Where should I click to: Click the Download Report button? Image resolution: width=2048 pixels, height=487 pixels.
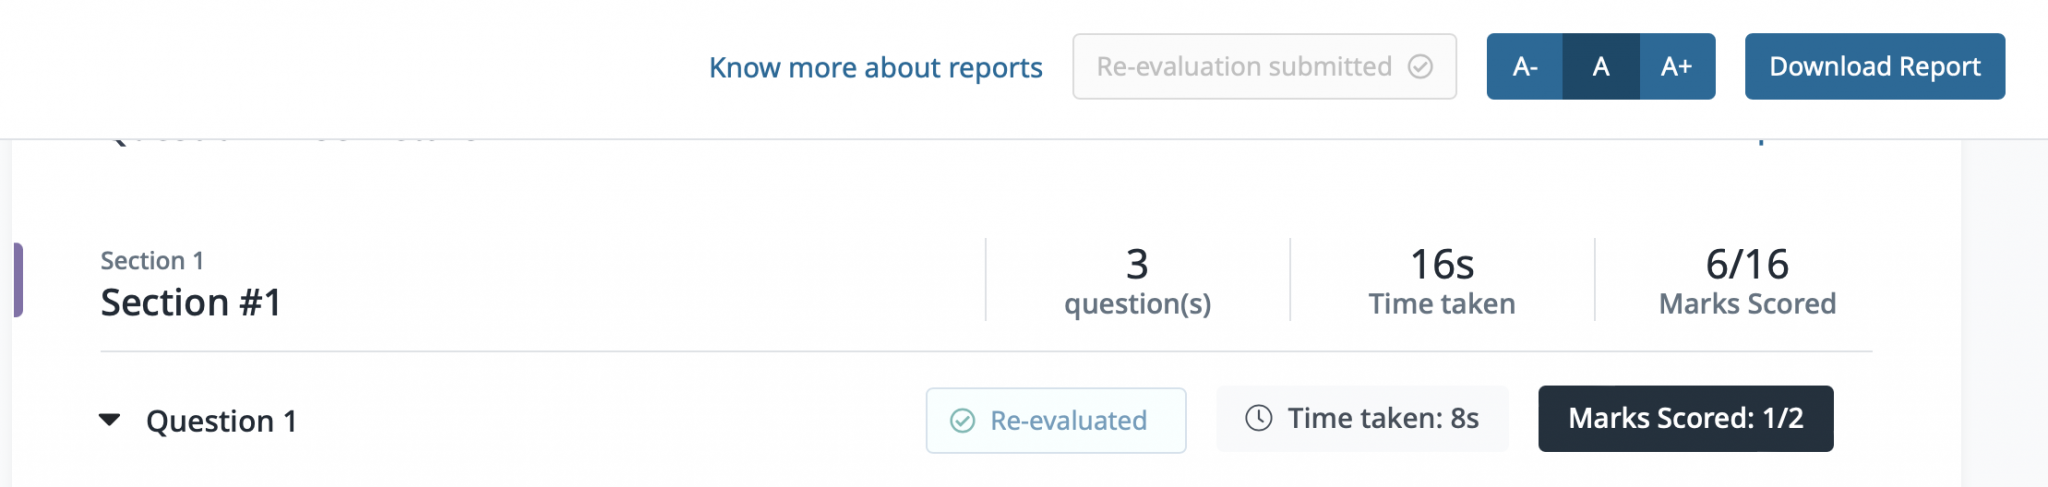coord(1874,67)
